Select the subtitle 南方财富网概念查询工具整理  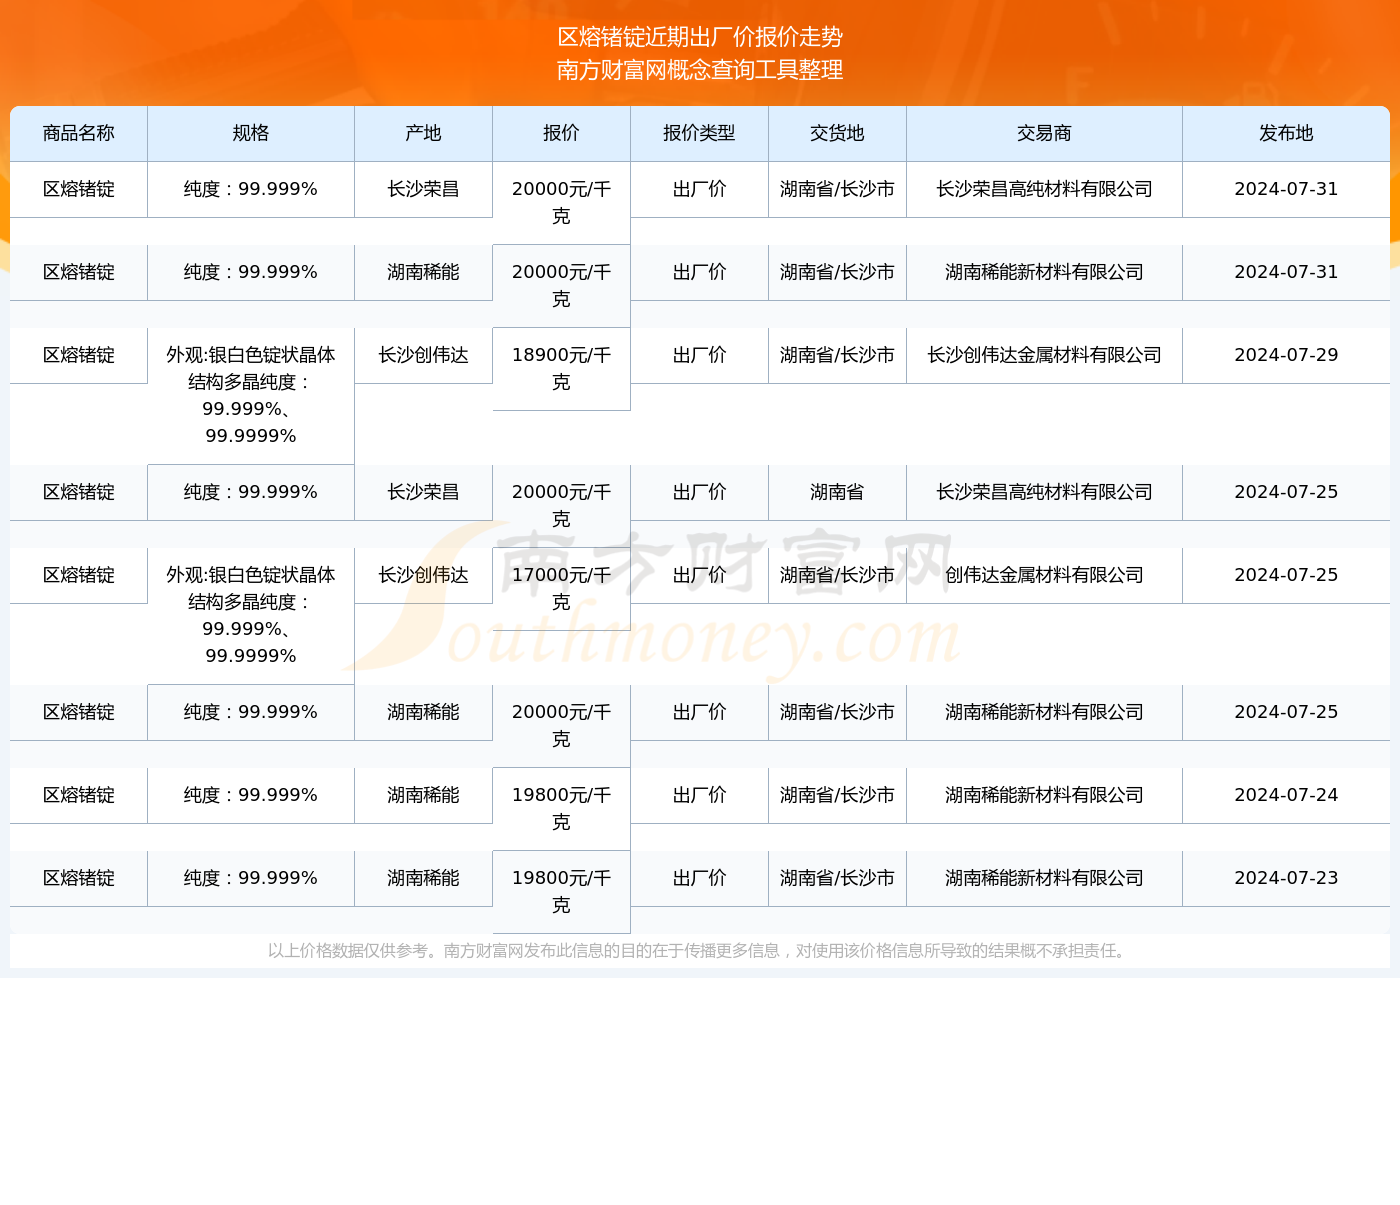click(700, 70)
